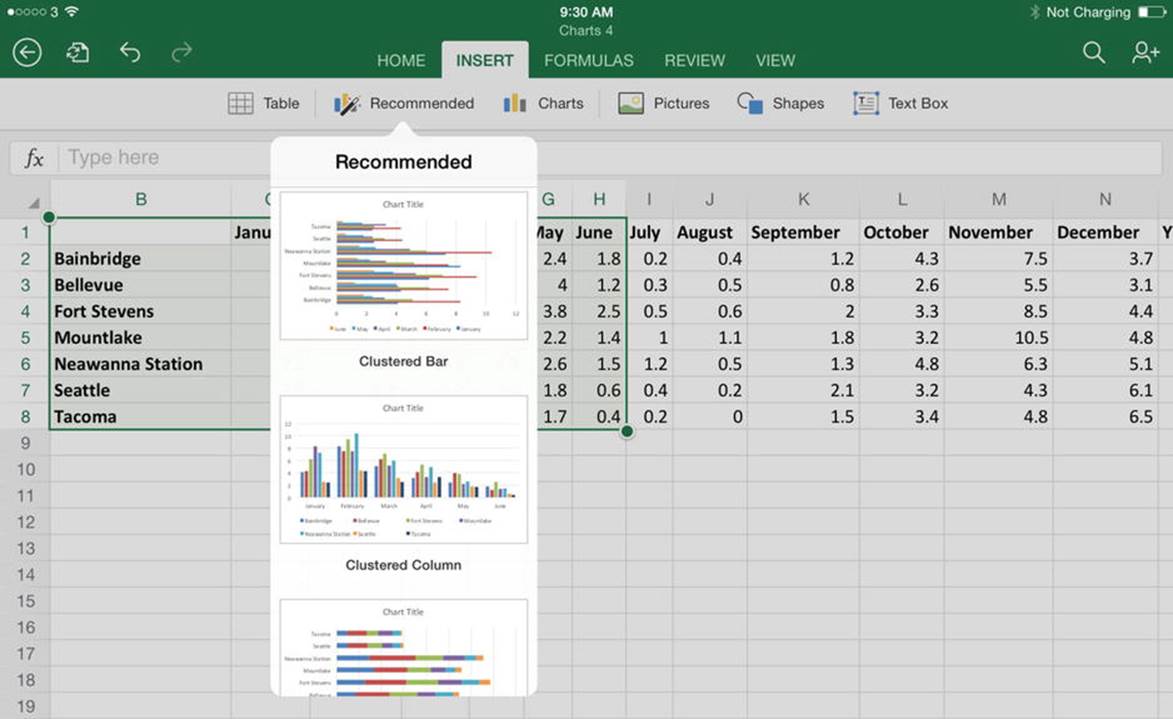This screenshot has height=719, width=1173.
Task: Select column N header
Action: (1105, 199)
